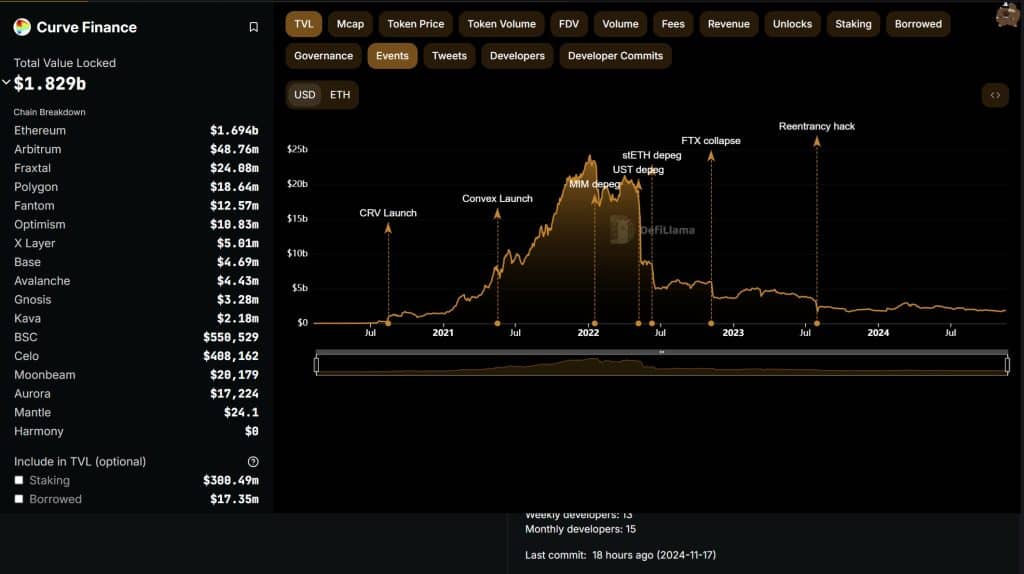This screenshot has height=574, width=1024.
Task: Click the top bar of the chart range selector
Action: (x=662, y=352)
